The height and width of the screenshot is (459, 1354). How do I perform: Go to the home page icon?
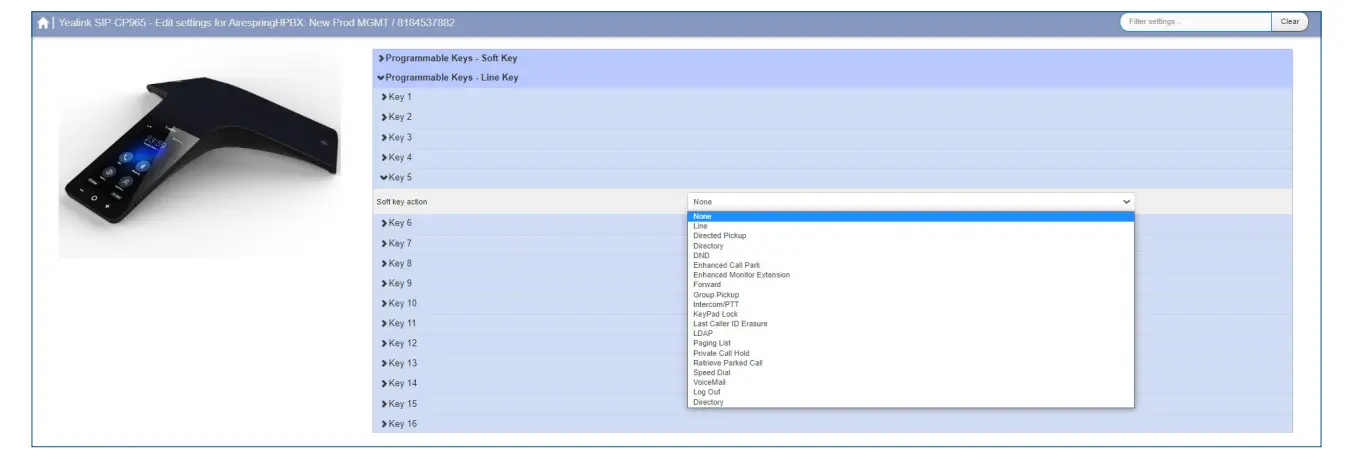[43, 22]
